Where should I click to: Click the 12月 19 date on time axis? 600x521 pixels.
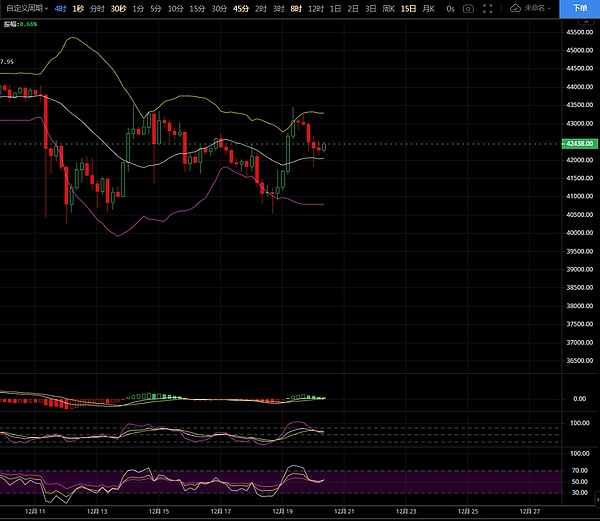tap(281, 510)
